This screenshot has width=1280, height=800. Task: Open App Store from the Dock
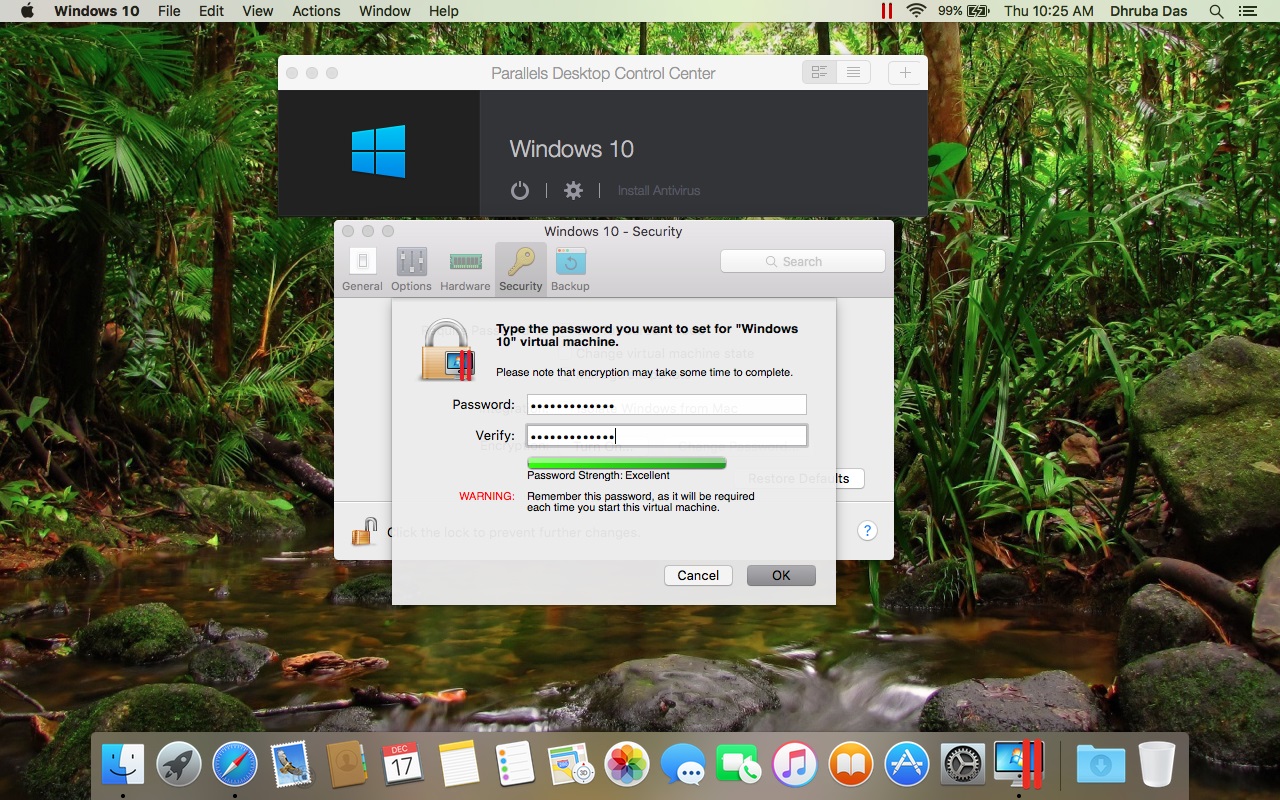click(907, 765)
